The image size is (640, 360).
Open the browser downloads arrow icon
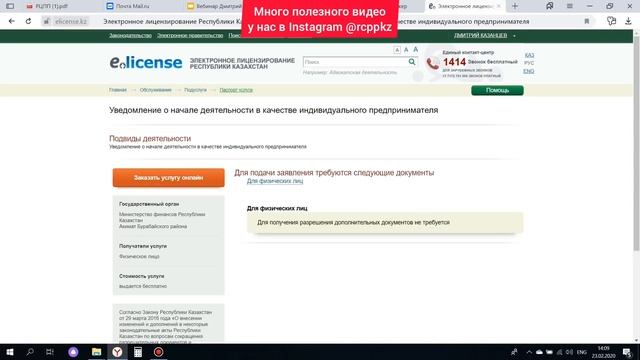coord(628,21)
